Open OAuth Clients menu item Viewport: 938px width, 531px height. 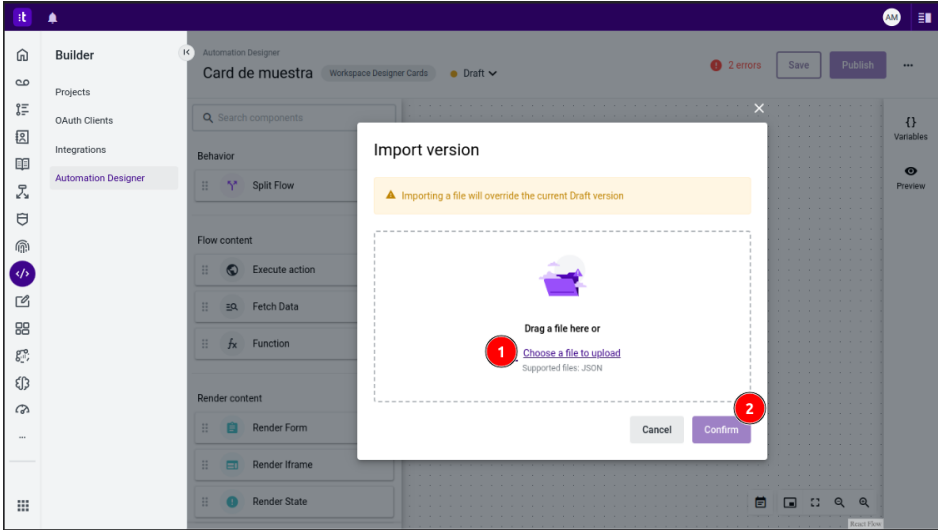(84, 121)
